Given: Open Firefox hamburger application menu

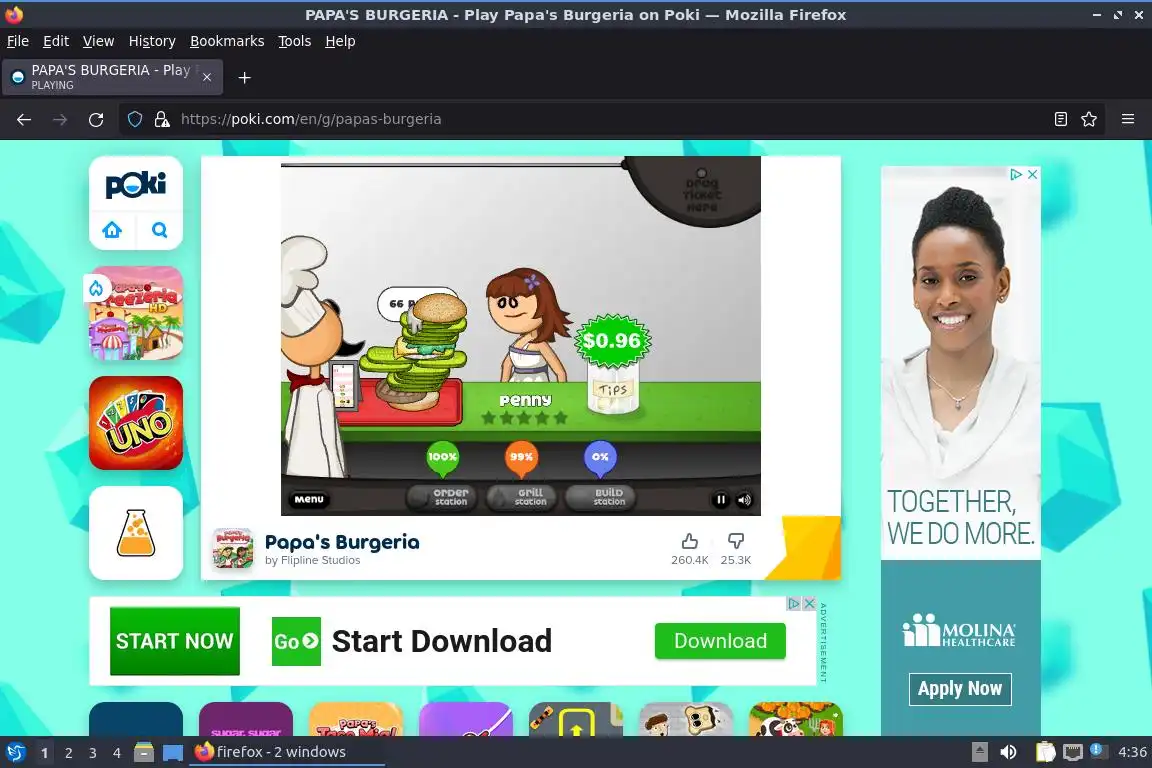Looking at the screenshot, I should [x=1128, y=119].
